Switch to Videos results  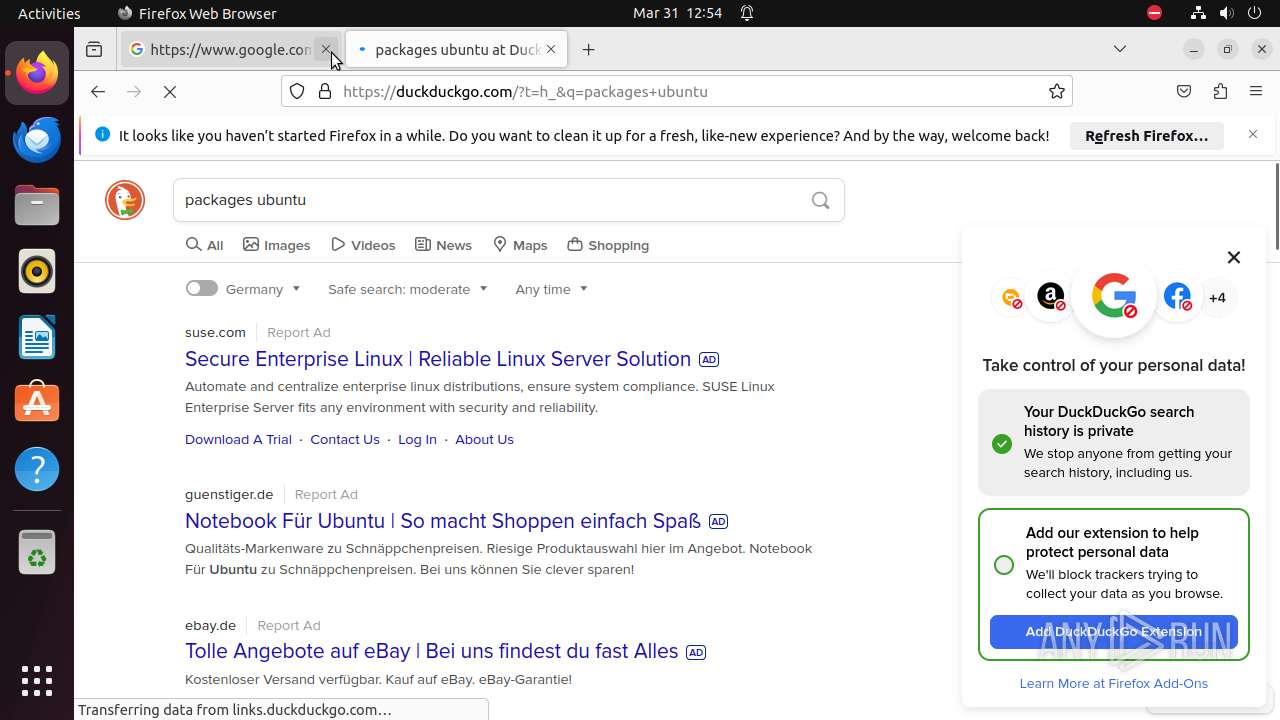[363, 245]
